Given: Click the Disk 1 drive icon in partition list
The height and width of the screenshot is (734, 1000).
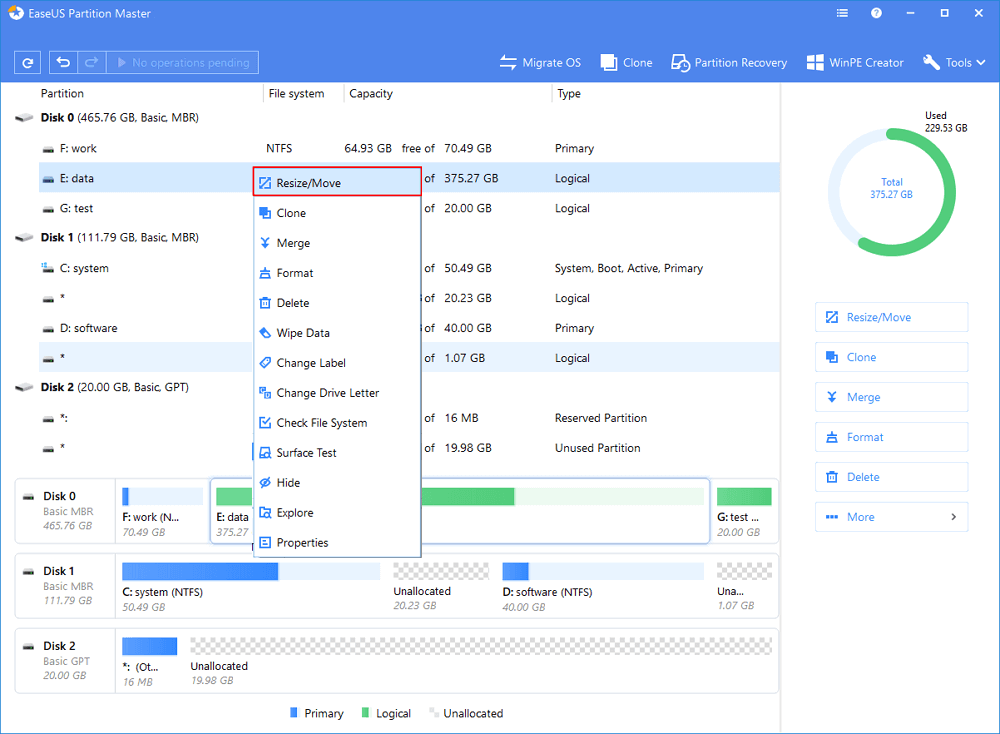Looking at the screenshot, I should pyautogui.click(x=24, y=238).
